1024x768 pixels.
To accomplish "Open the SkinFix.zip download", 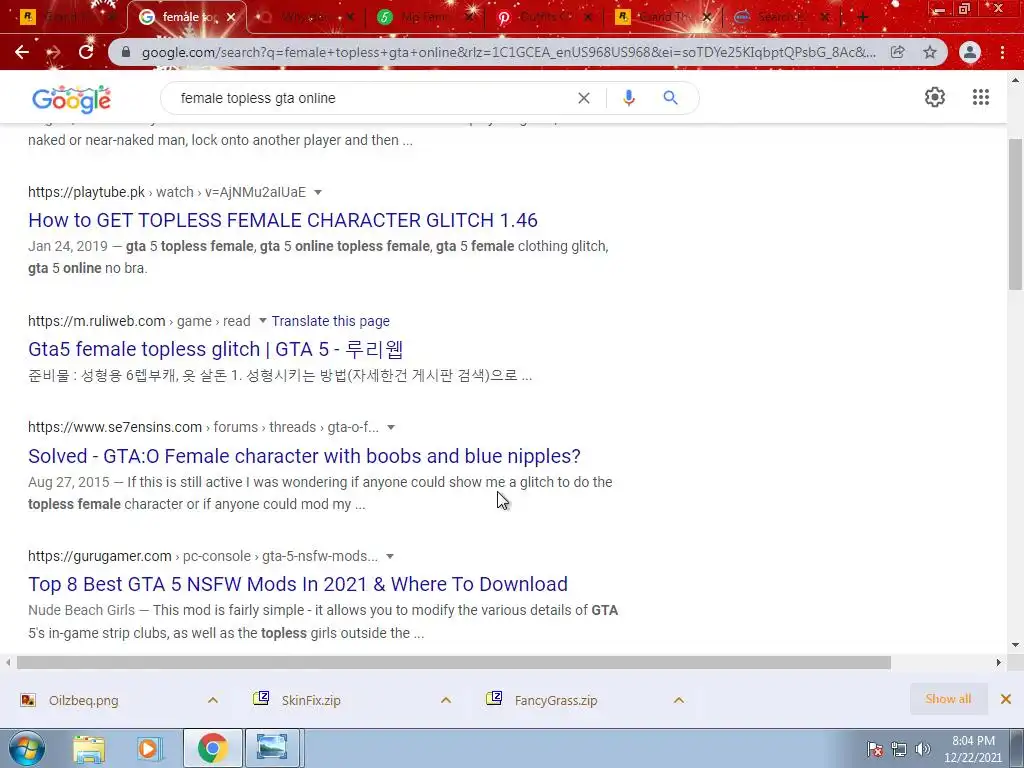I will (x=311, y=701).
